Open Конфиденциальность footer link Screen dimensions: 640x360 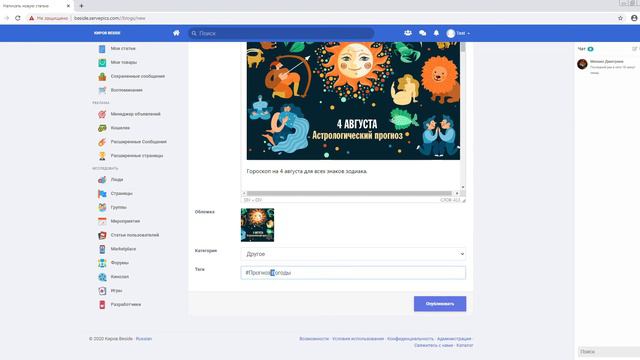[x=410, y=339]
